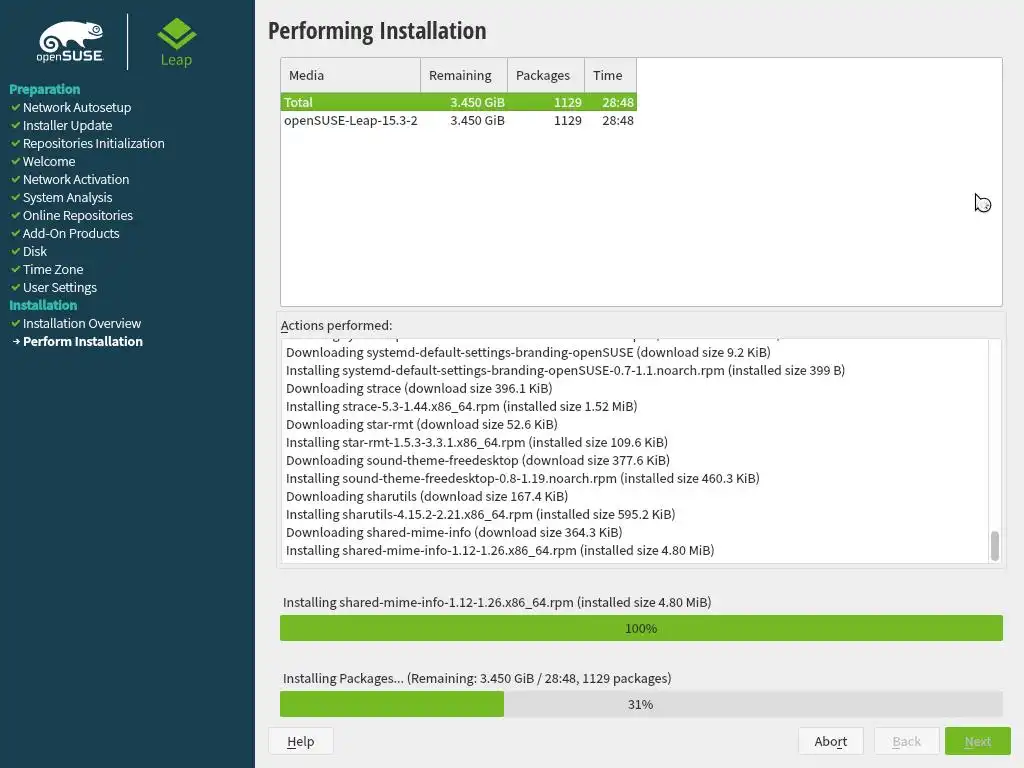Select the Installation Overview step
Viewport: 1024px width, 768px height.
[82, 323]
